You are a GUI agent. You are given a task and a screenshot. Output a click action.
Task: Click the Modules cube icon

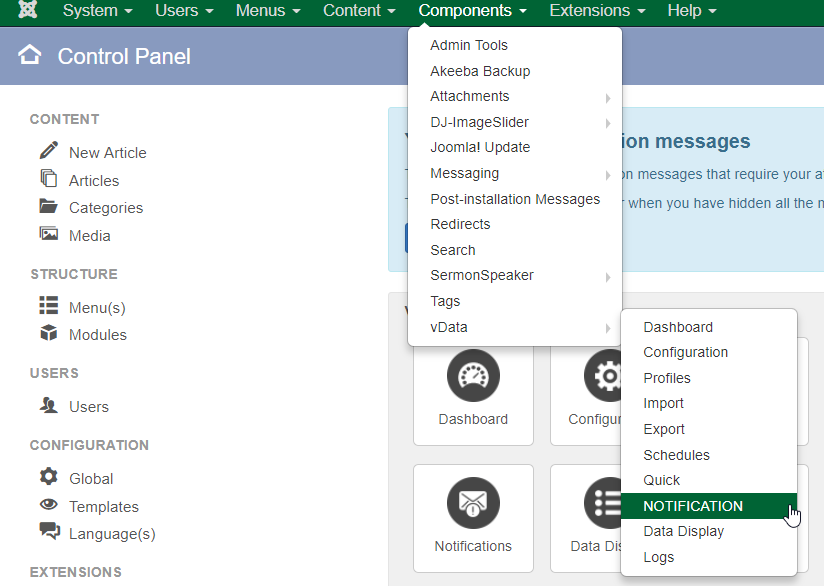click(48, 333)
